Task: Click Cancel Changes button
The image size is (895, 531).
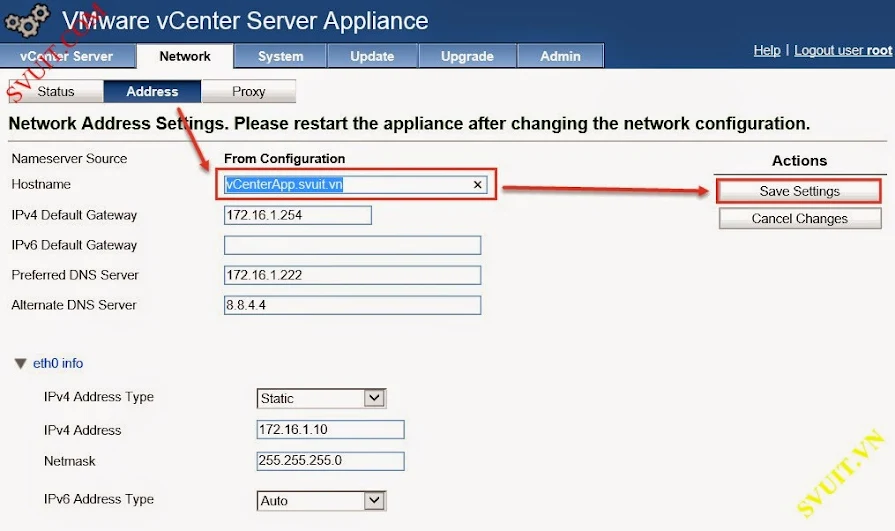Action: pos(799,219)
